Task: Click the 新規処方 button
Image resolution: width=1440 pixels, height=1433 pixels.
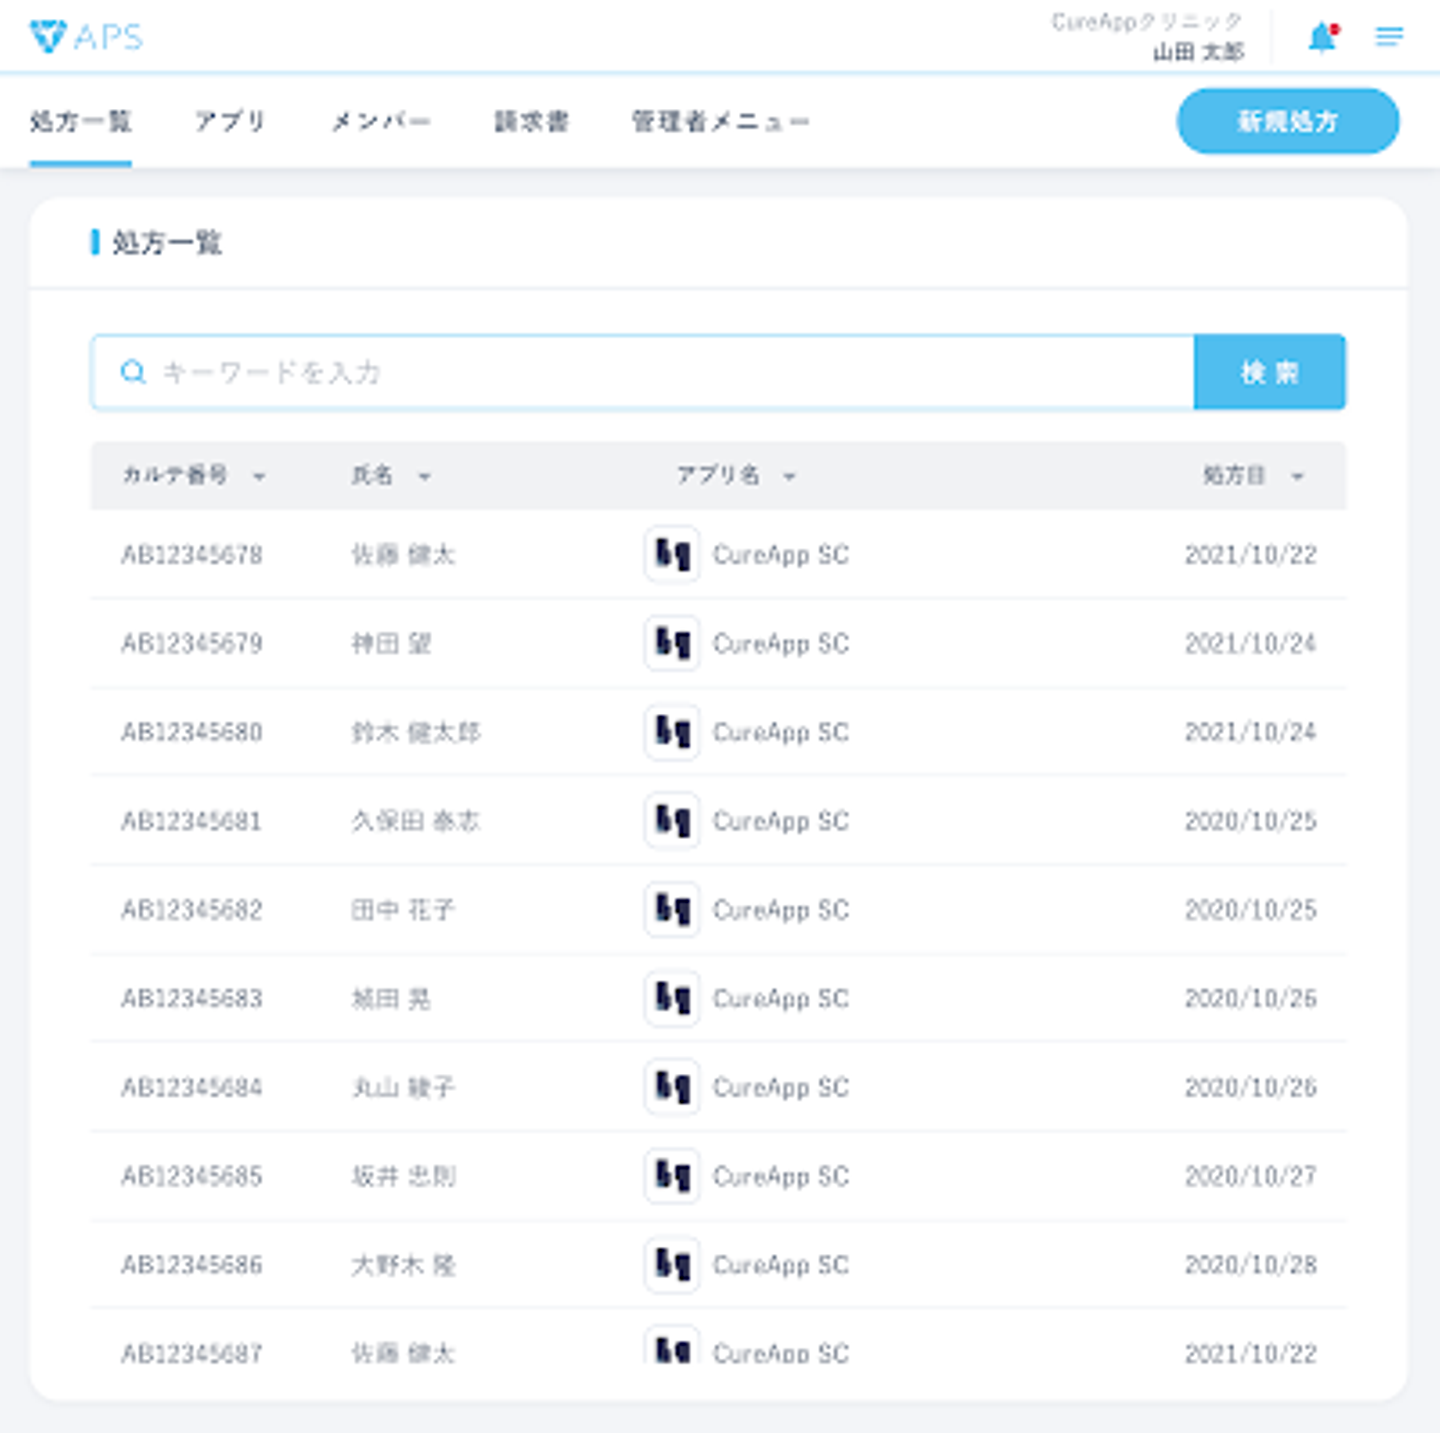Action: (1288, 121)
